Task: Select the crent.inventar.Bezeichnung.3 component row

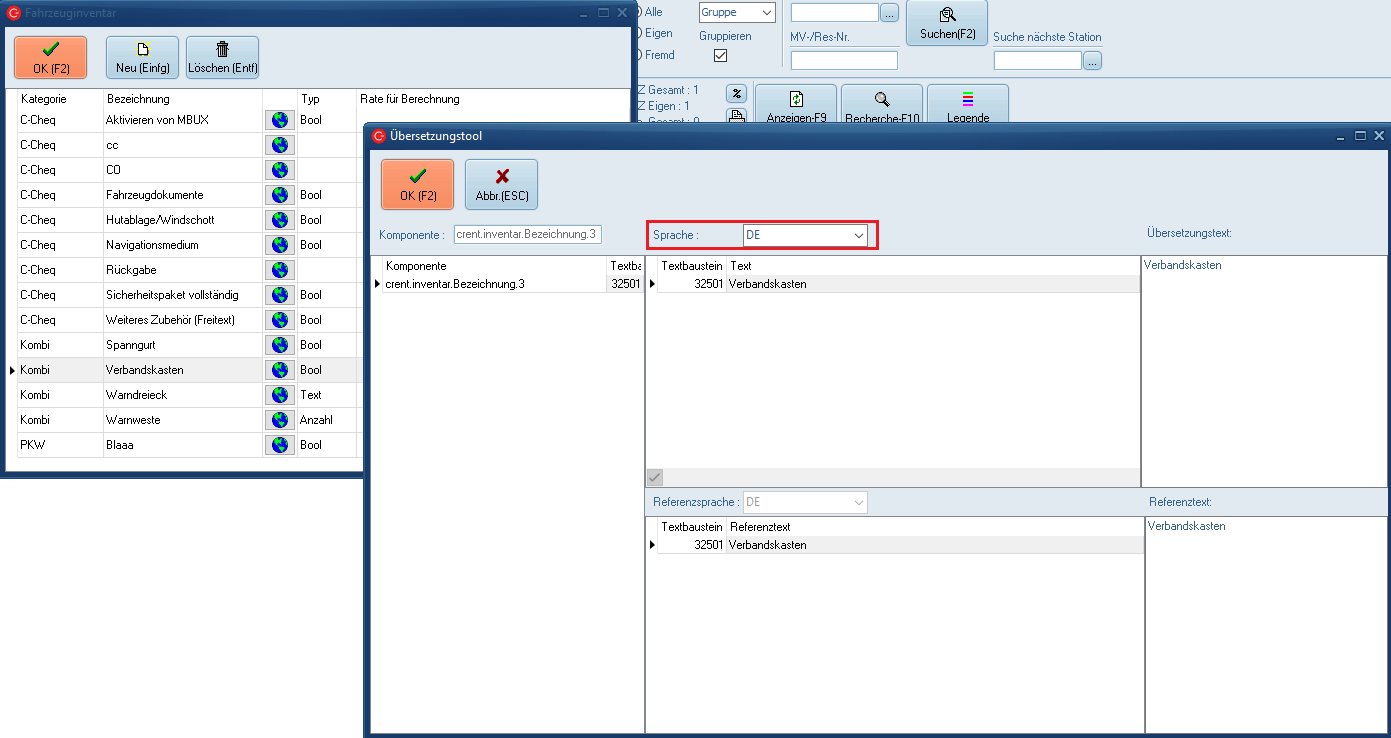Action: click(507, 284)
